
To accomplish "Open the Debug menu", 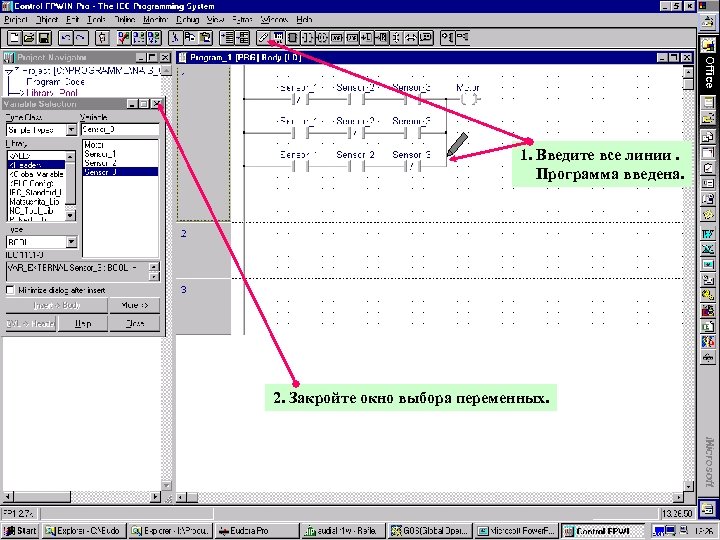I will [x=187, y=20].
